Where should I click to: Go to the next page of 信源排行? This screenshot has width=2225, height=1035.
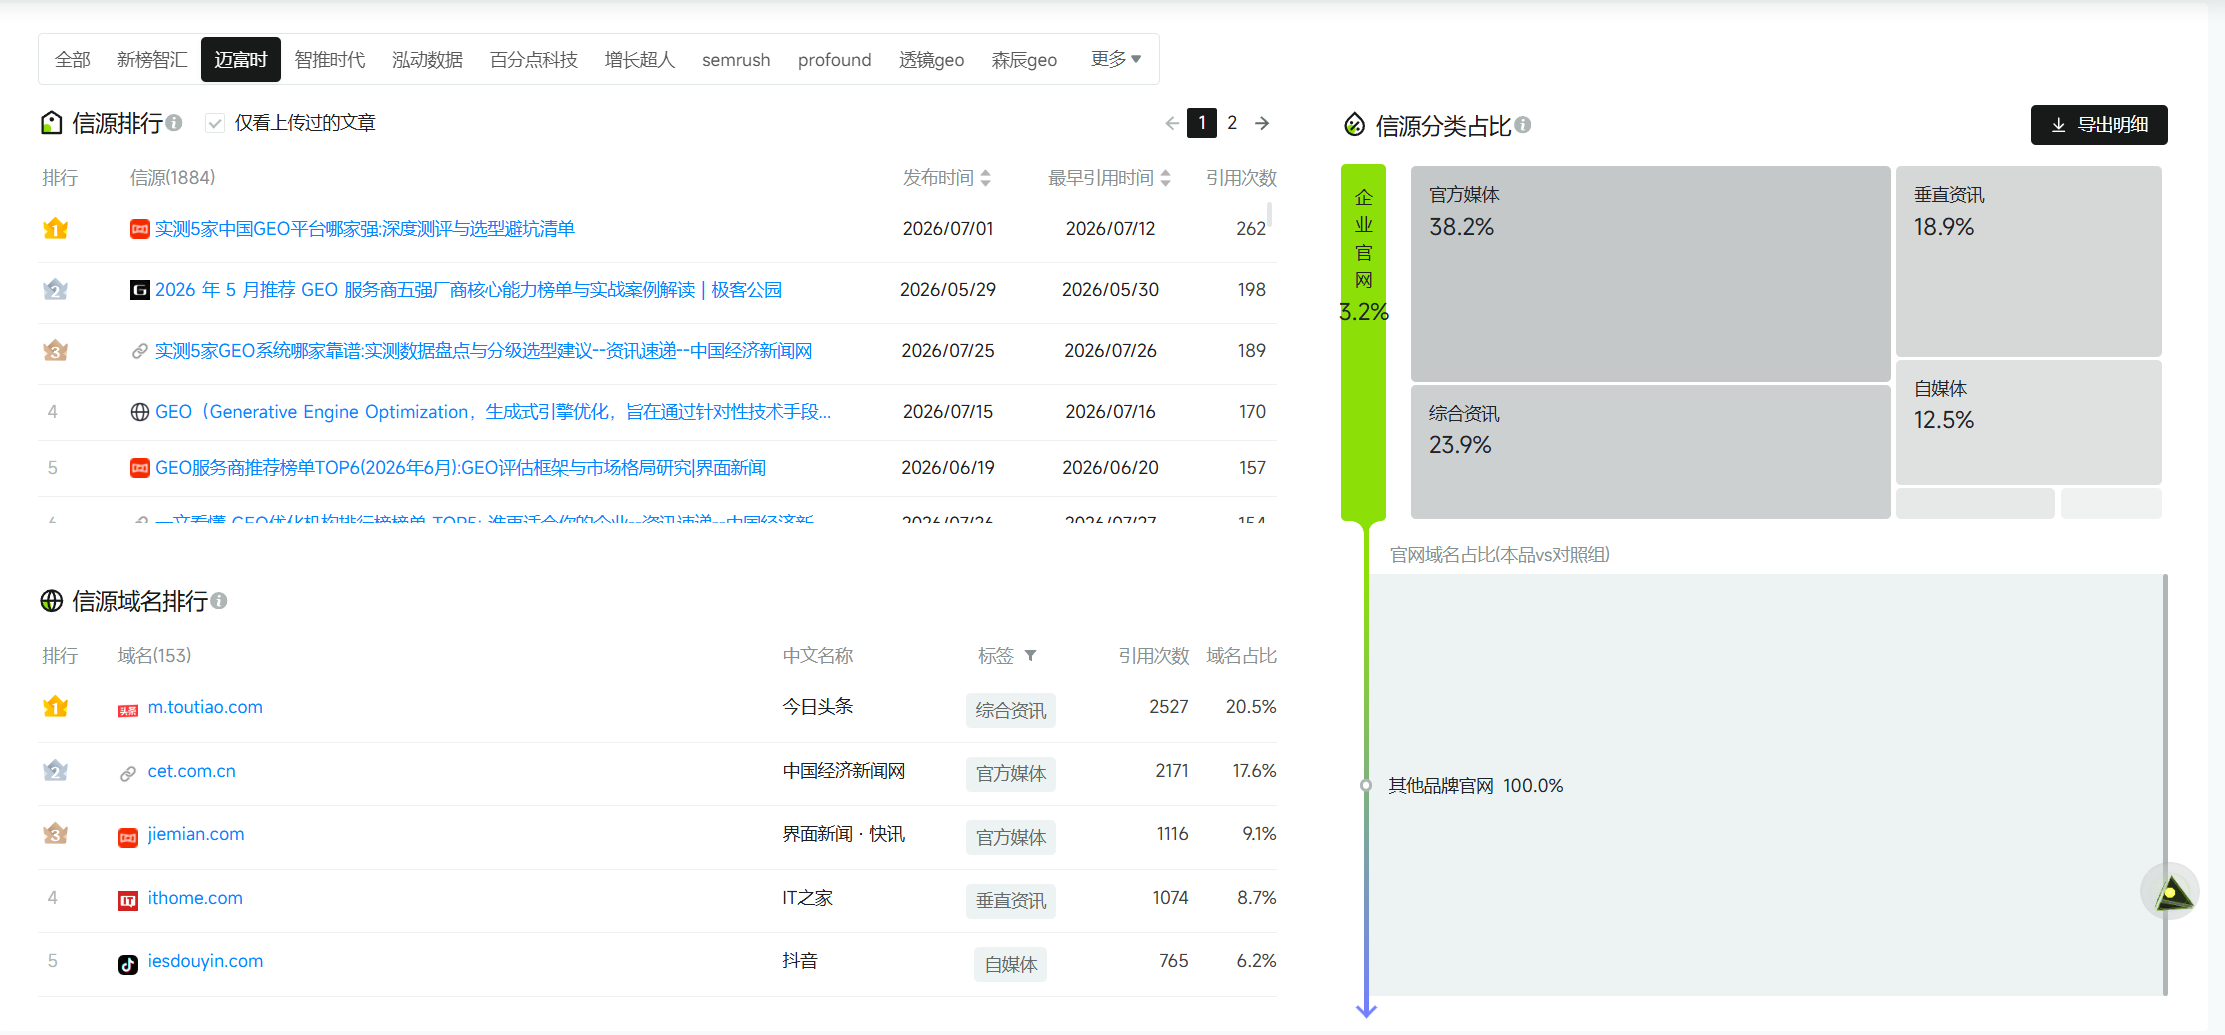click(x=1262, y=123)
